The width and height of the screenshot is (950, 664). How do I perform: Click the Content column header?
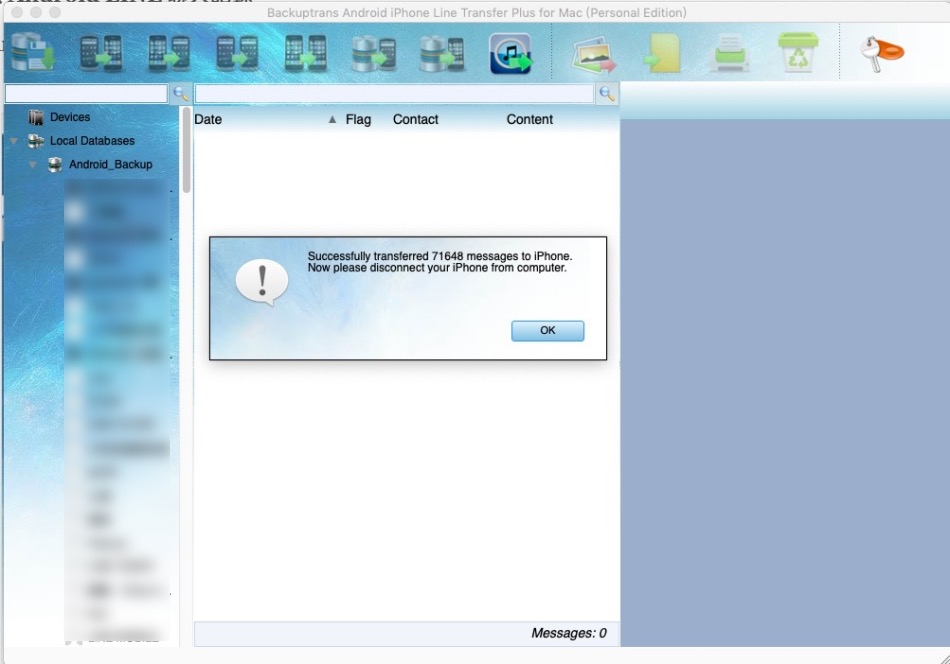pyautogui.click(x=530, y=119)
